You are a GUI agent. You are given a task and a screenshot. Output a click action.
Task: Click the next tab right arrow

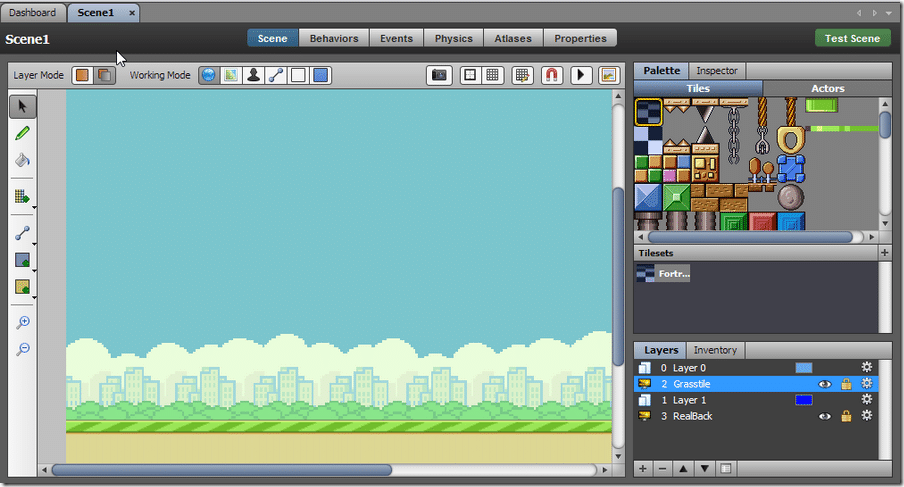874,13
